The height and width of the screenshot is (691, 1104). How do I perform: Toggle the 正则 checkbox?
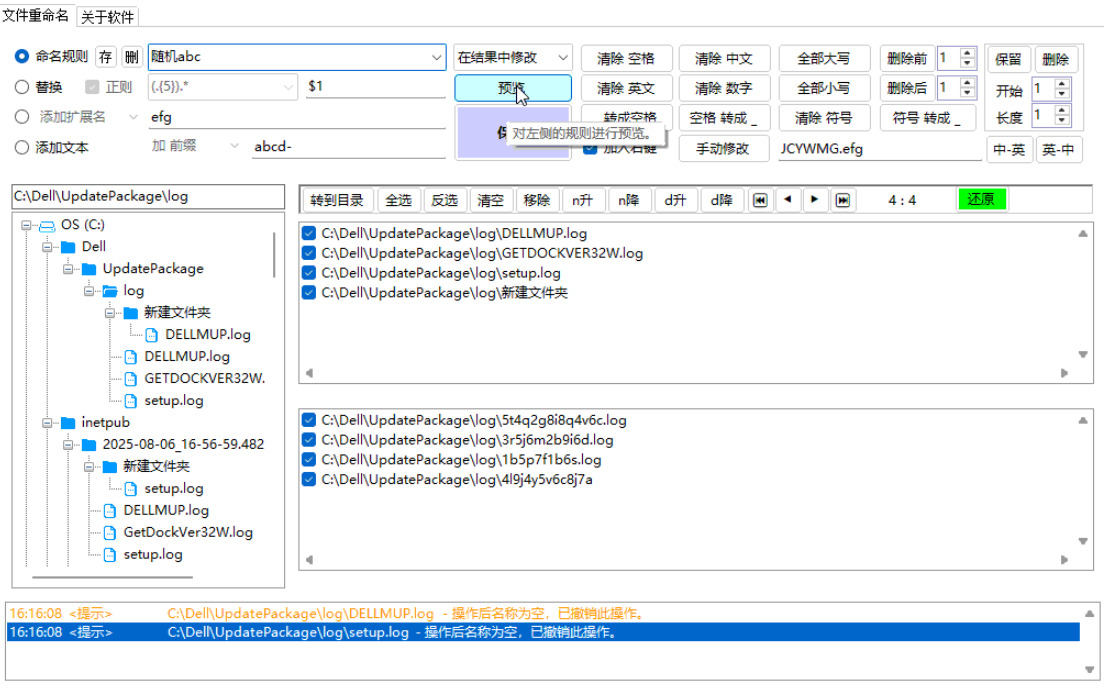click(92, 87)
